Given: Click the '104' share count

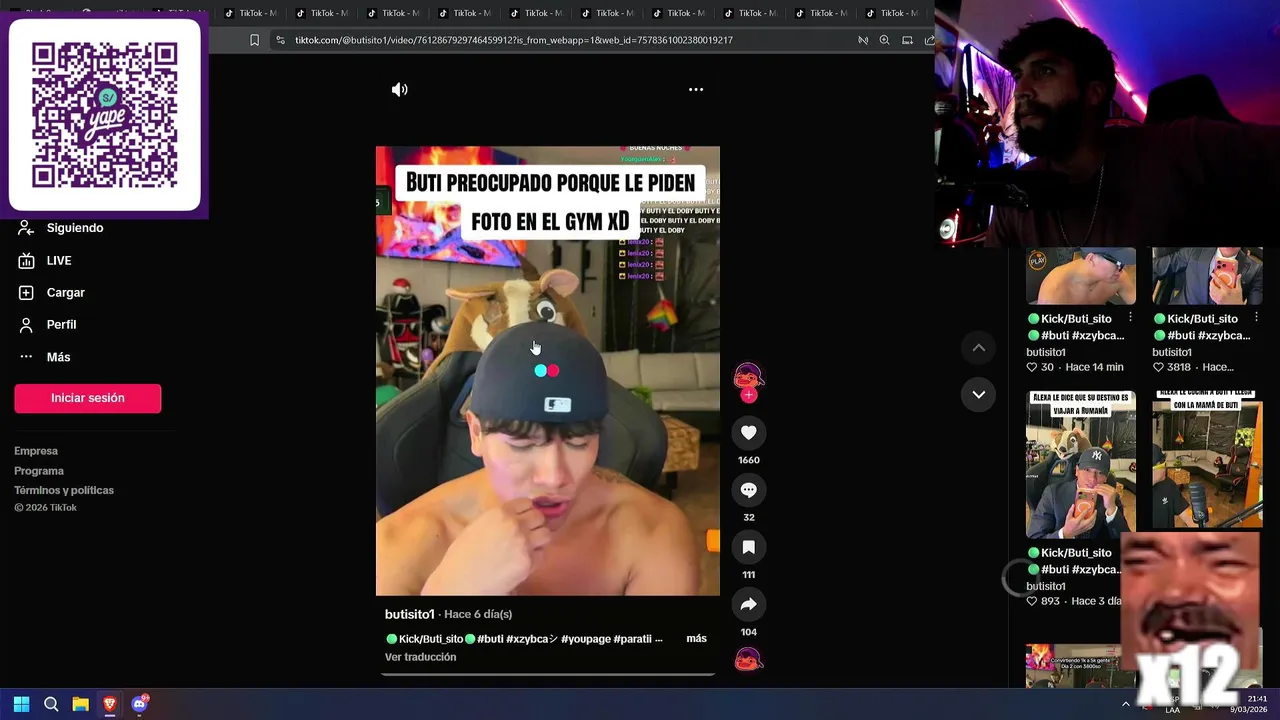Looking at the screenshot, I should pyautogui.click(x=748, y=632).
